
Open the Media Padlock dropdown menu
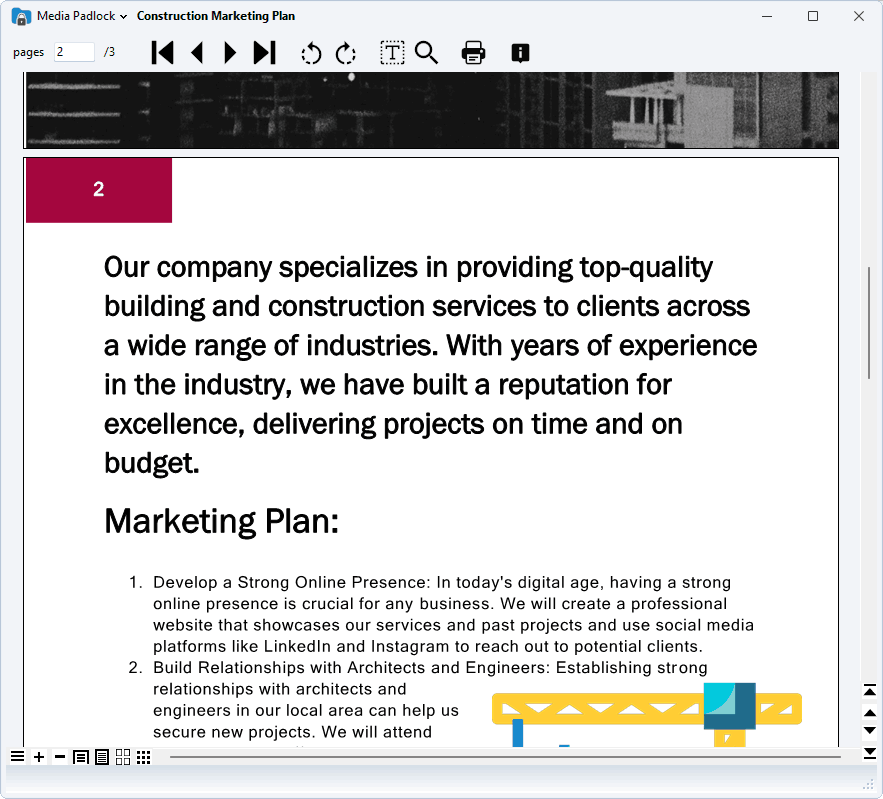click(x=82, y=16)
